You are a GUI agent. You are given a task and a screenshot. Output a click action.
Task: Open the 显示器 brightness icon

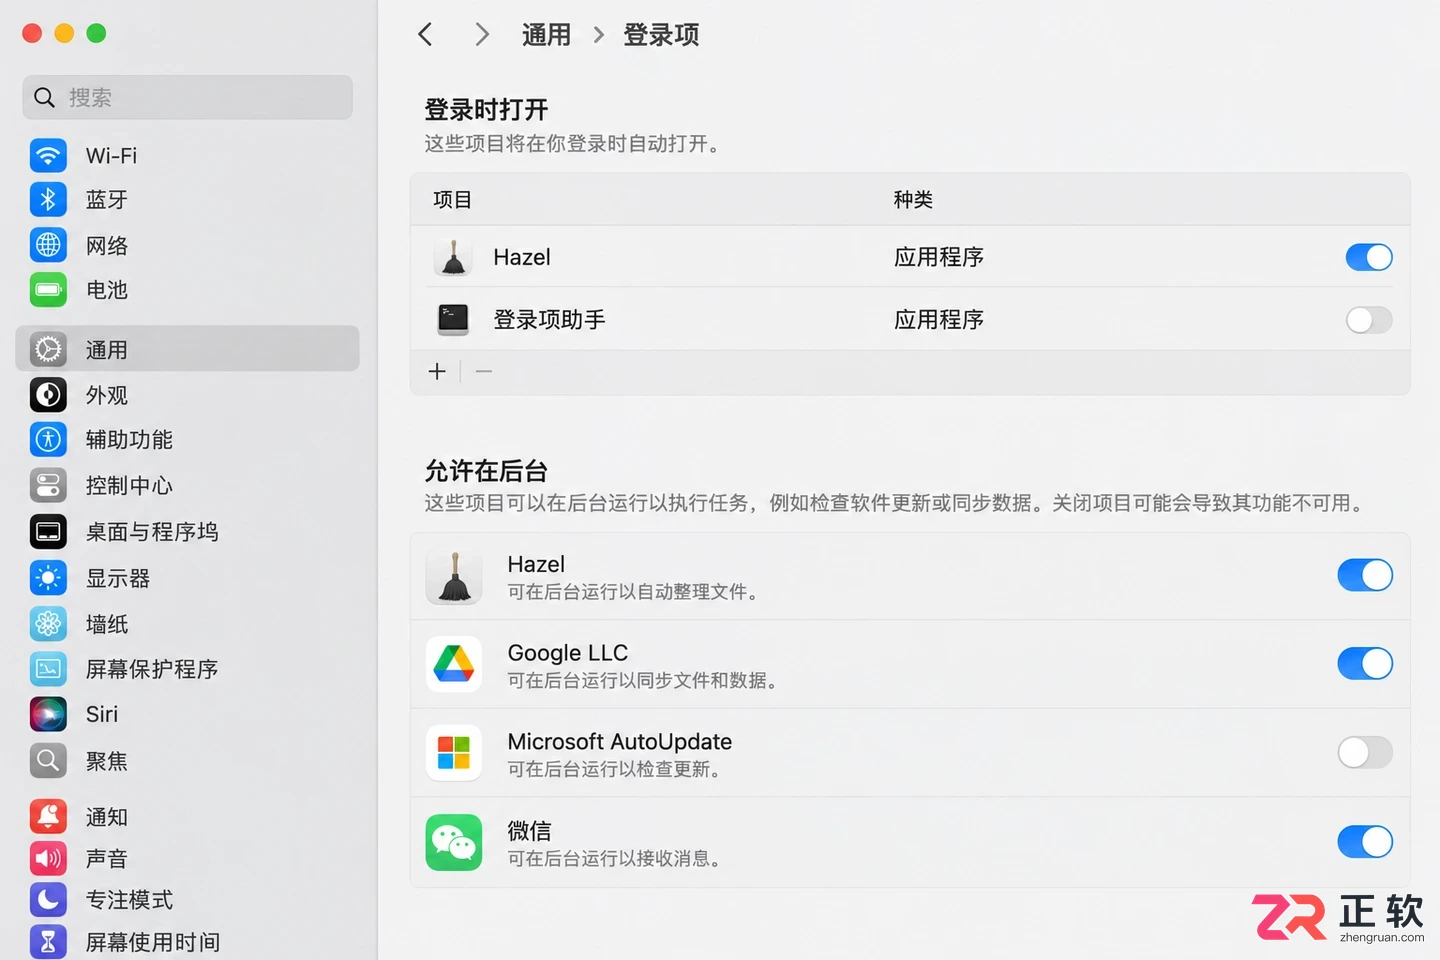(48, 578)
